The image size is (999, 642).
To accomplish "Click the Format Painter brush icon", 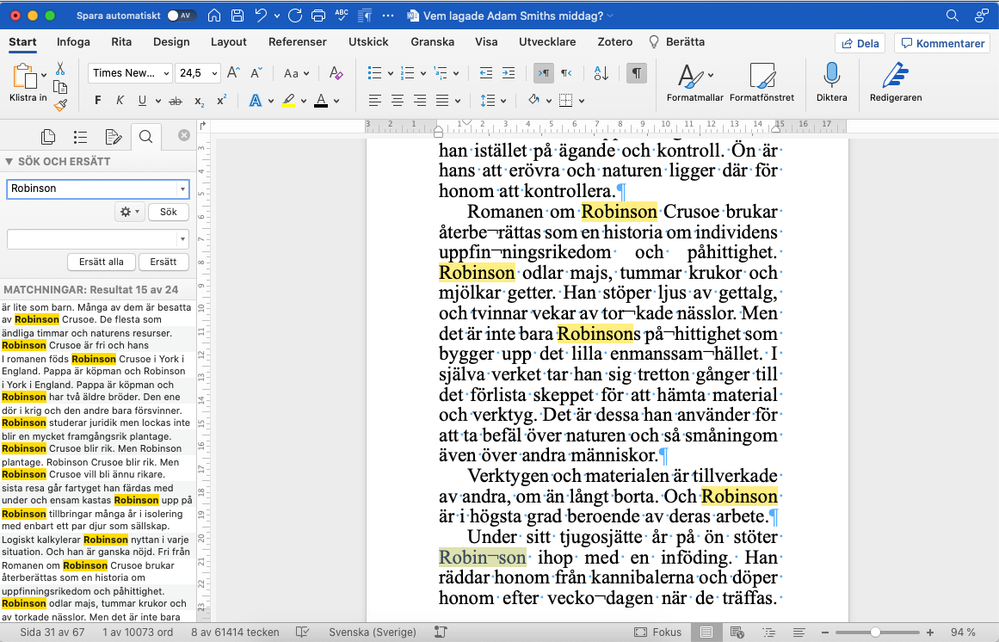I will [x=60, y=104].
